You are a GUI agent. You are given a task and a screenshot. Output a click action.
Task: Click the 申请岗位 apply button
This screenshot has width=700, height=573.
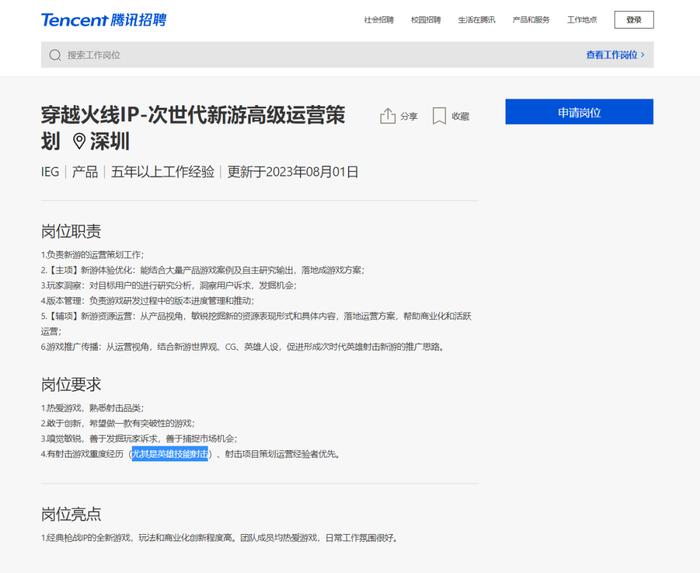(x=579, y=112)
